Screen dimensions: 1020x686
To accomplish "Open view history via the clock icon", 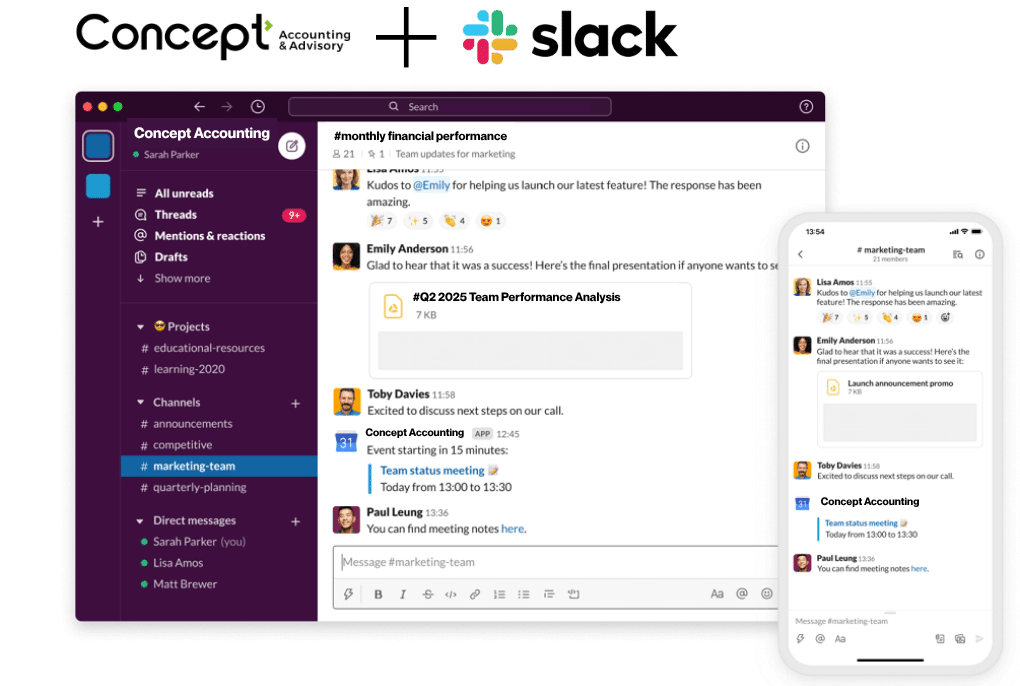I will point(258,106).
